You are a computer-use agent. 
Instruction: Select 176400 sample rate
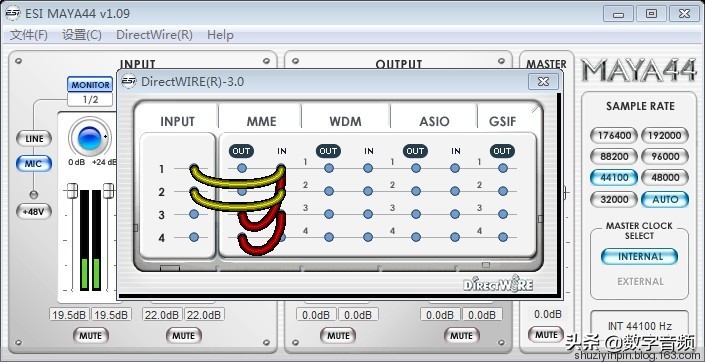click(x=614, y=135)
